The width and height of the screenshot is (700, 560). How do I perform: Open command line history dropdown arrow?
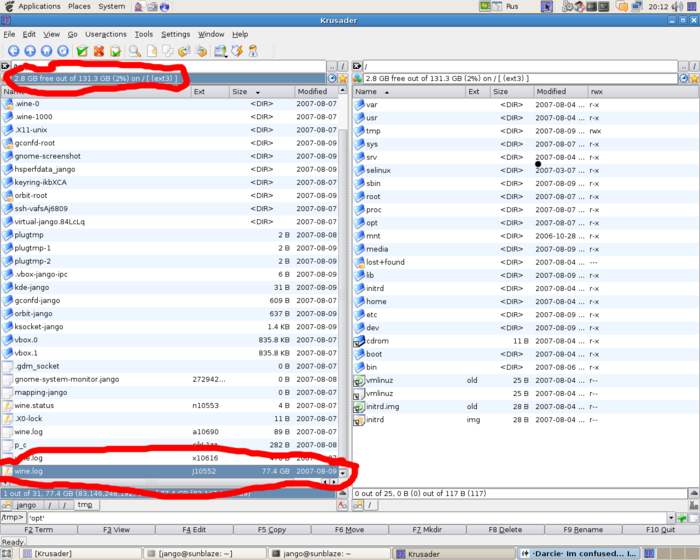[671, 518]
